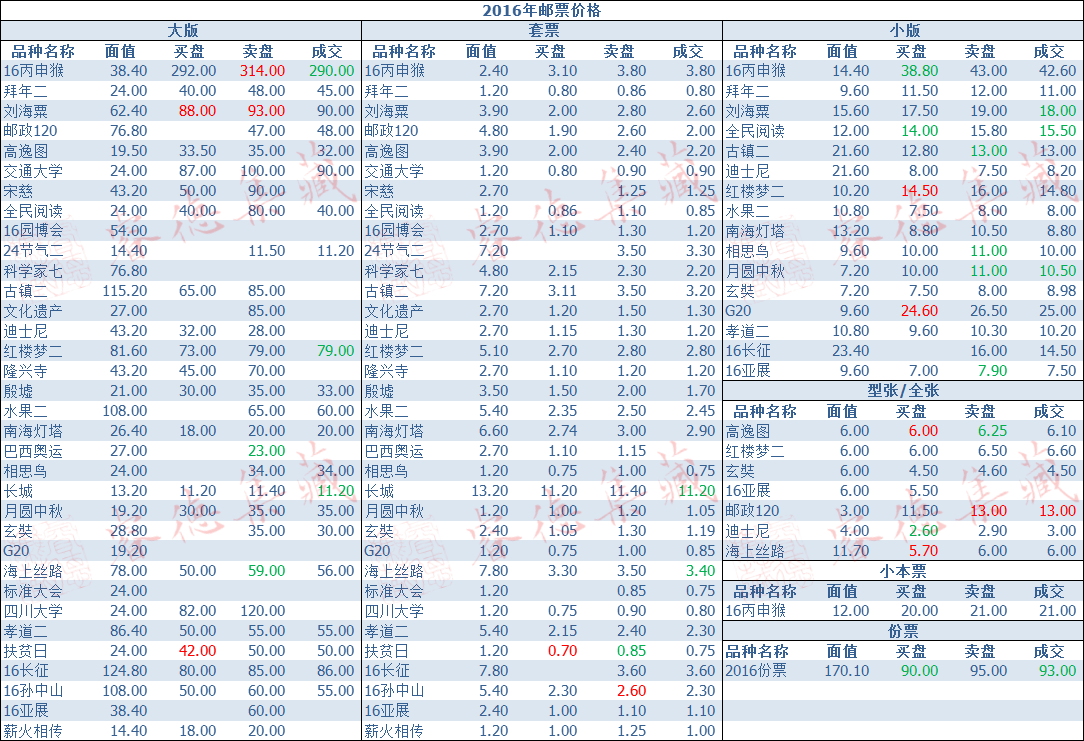
Task: Select the 2016份票 row name
Action: [x=755, y=671]
